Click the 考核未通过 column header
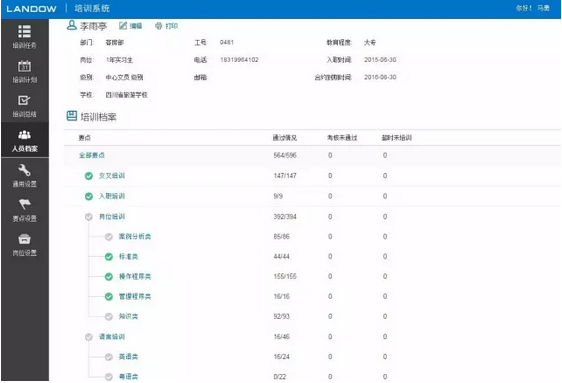Screen dimensions: 562x383 [x=342, y=138]
